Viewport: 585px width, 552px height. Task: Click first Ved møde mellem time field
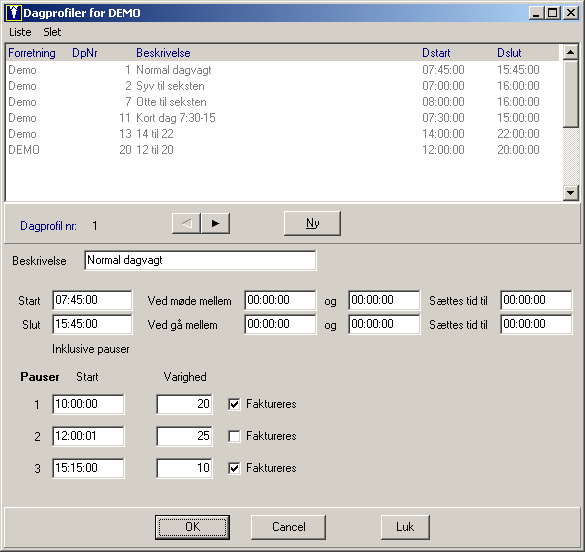[280, 300]
